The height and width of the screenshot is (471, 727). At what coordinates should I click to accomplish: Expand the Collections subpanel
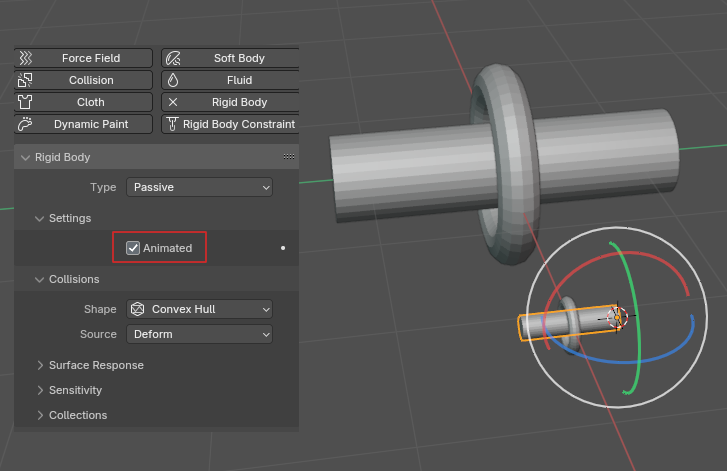tap(40, 415)
